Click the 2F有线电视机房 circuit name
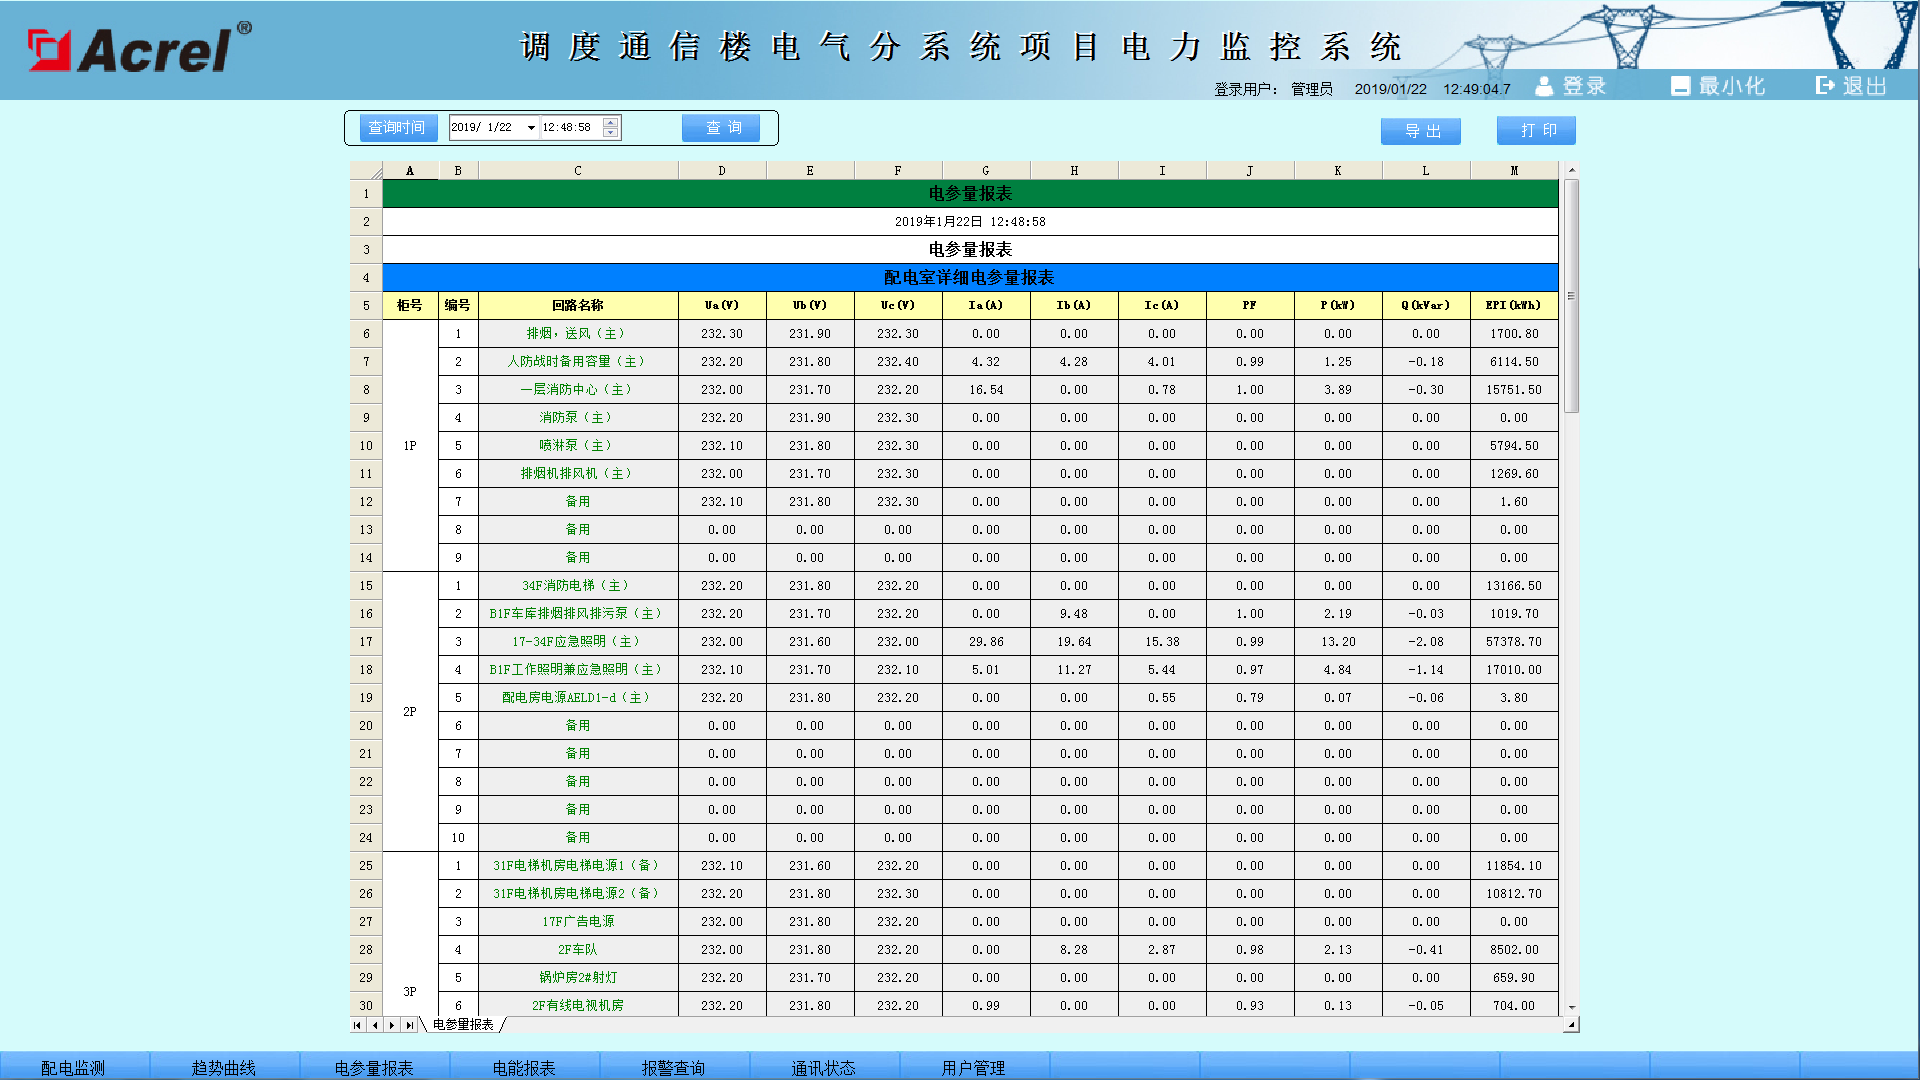Image resolution: width=1920 pixels, height=1080 pixels. (x=578, y=1006)
